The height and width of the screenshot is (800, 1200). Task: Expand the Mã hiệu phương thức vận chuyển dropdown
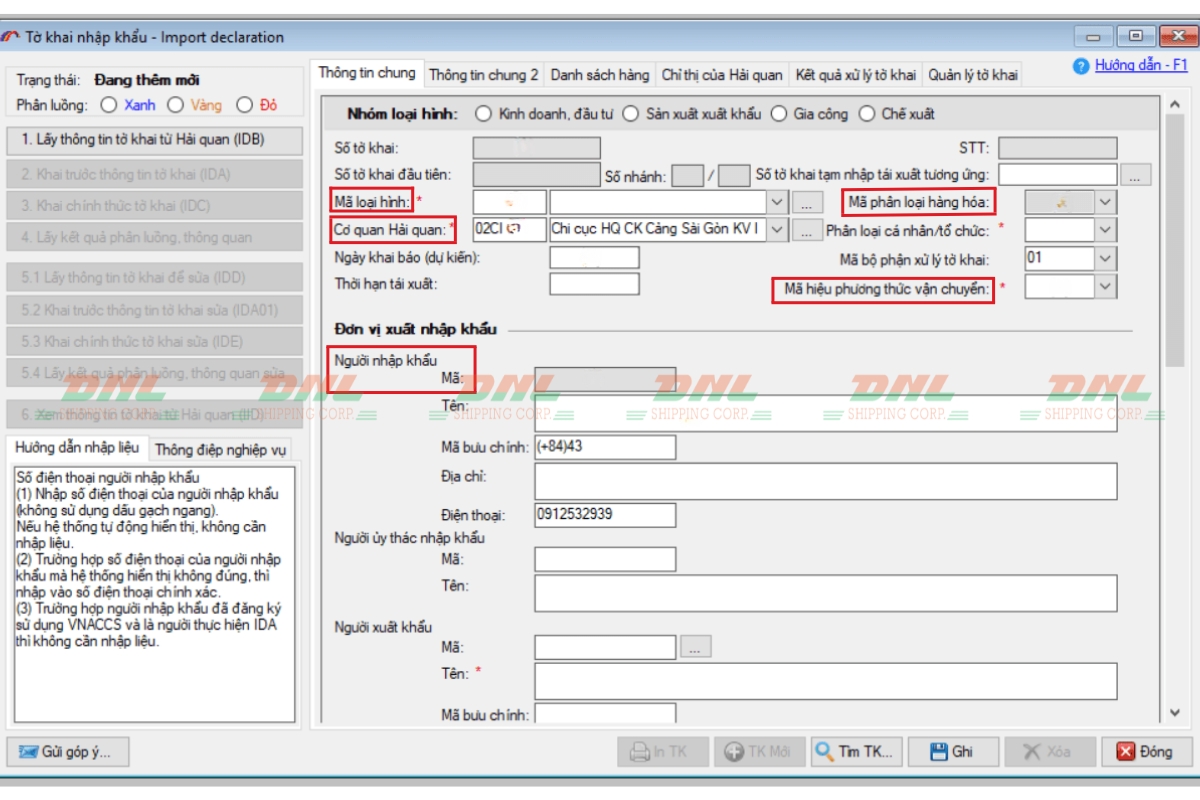coord(1104,287)
